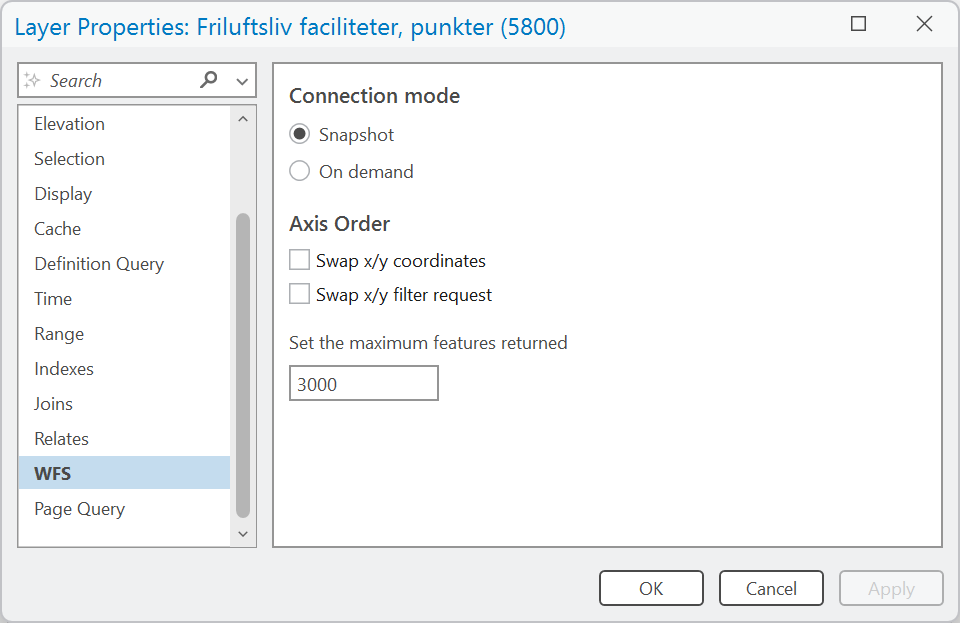Switch to the Display page
This screenshot has width=960, height=623.
[63, 194]
